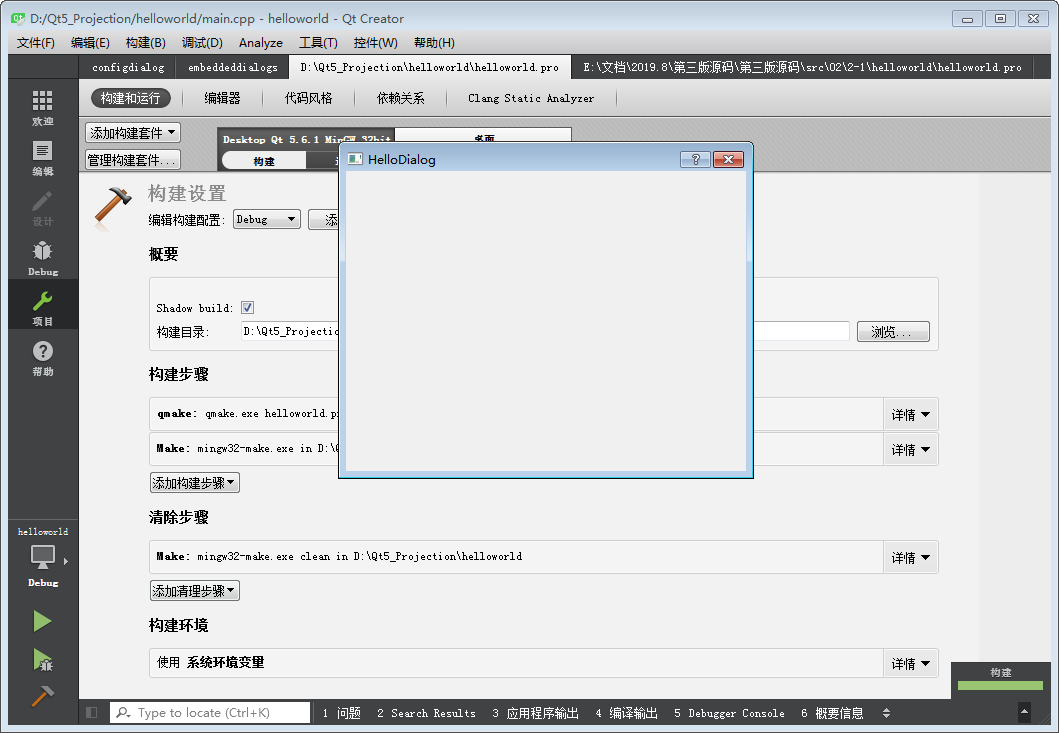
Task: Click the Type to locate search field
Action: pos(210,712)
